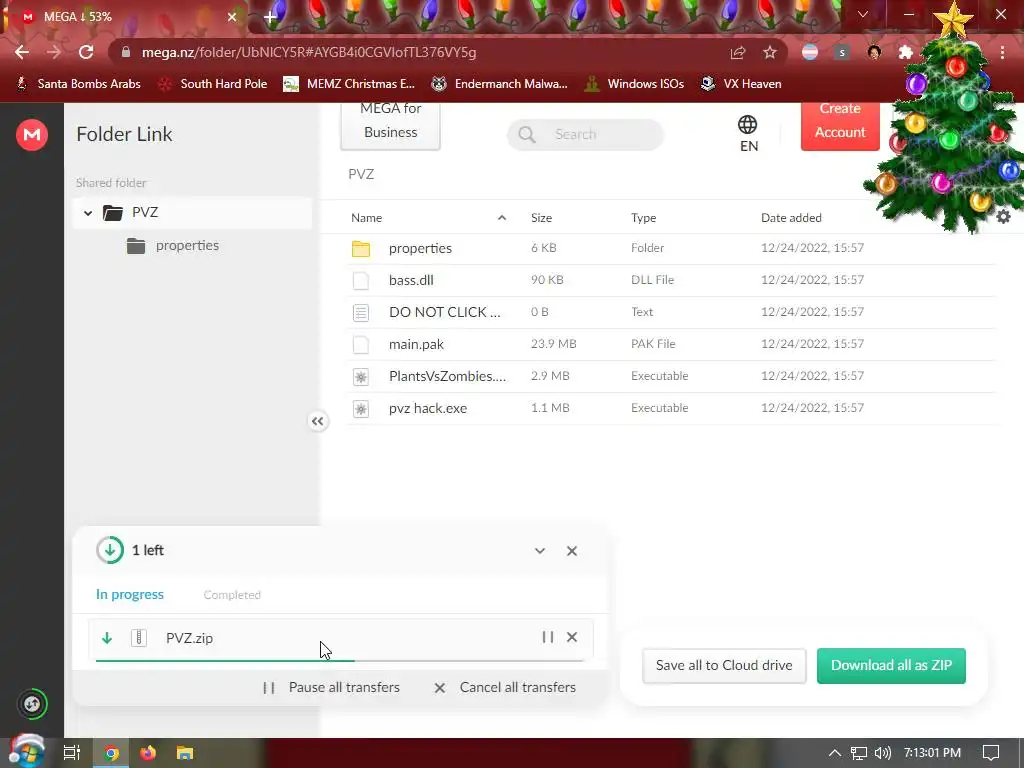Click the volume speaker tray icon
The height and width of the screenshot is (768, 1024).
click(x=882, y=753)
